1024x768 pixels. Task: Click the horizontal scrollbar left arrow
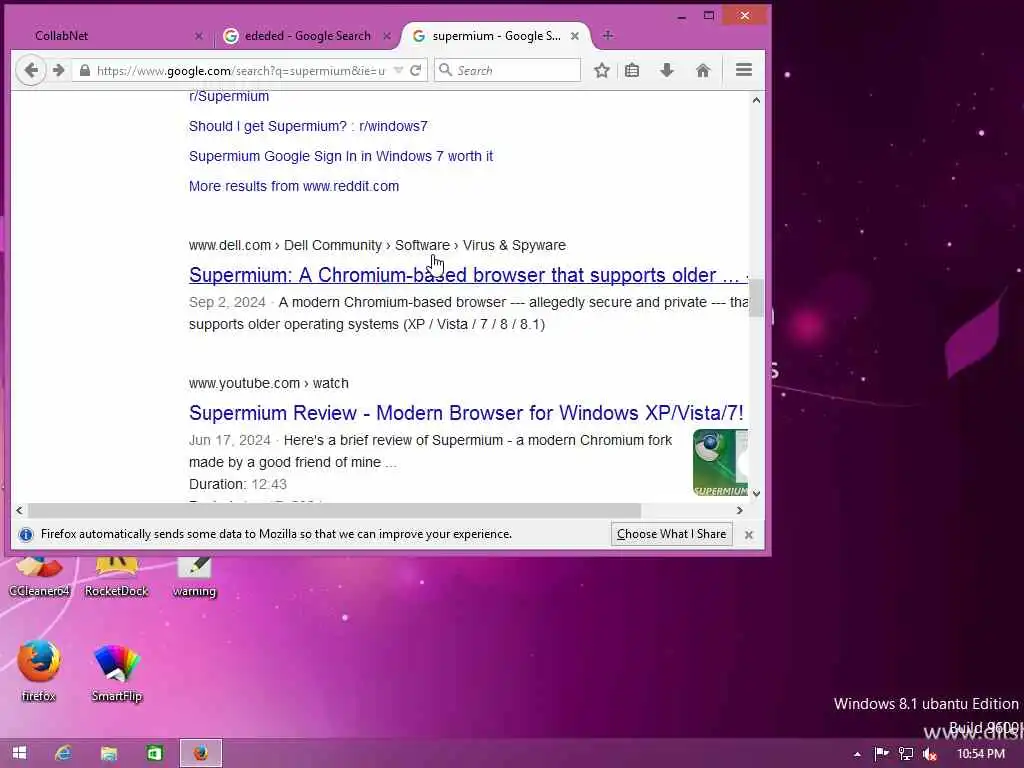19,510
